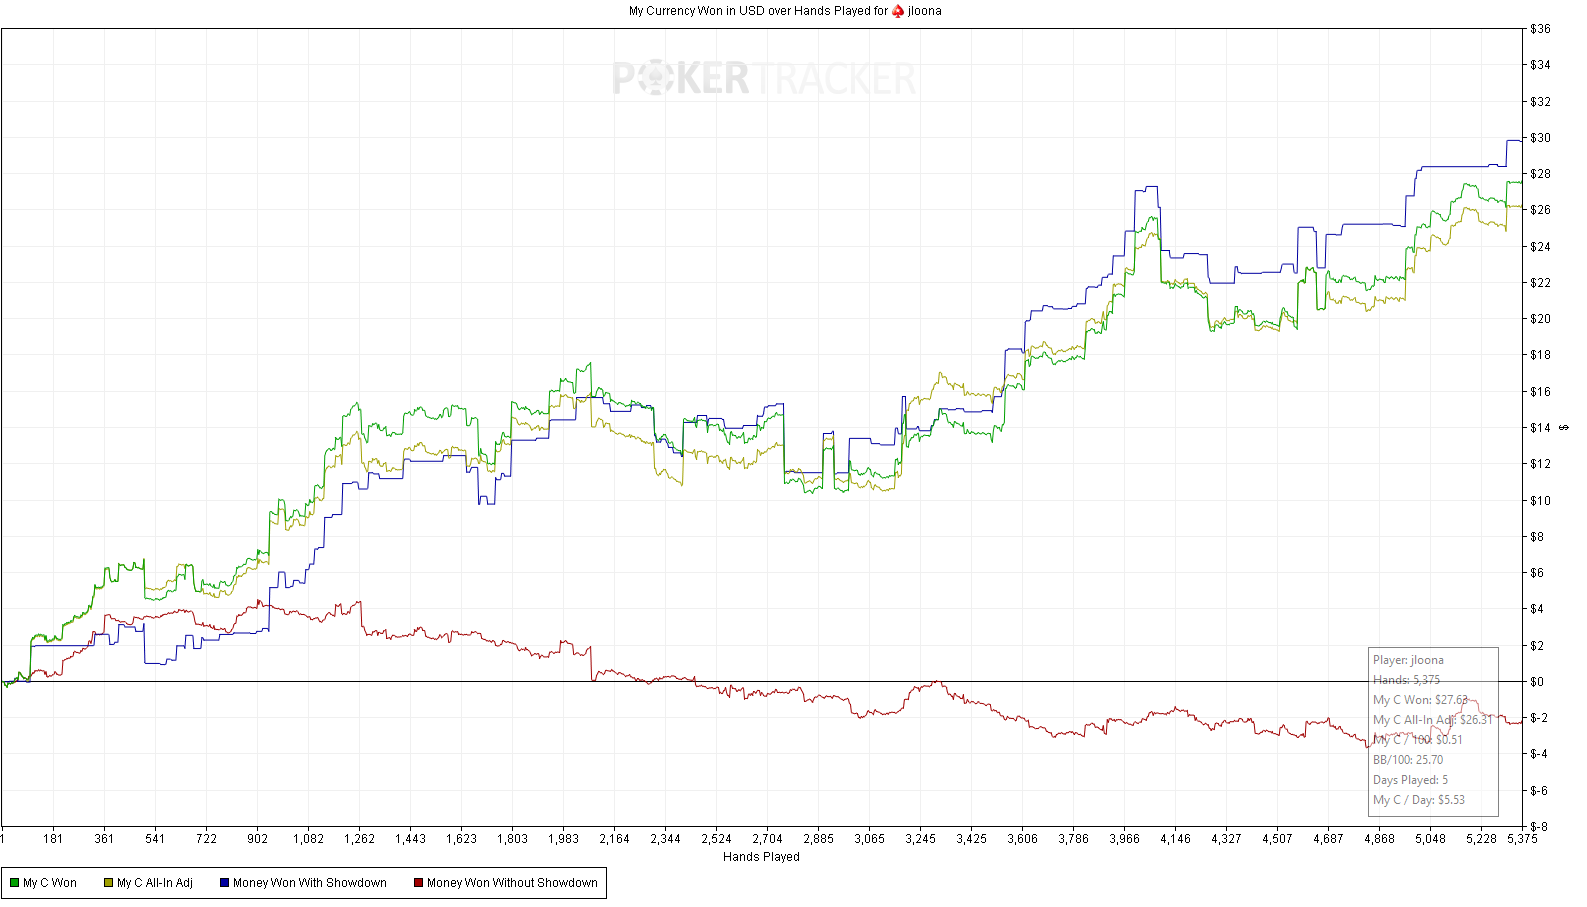This screenshot has height=907, width=1587.
Task: Click "Hands: 5,375" in the summary box
Action: point(1406,680)
